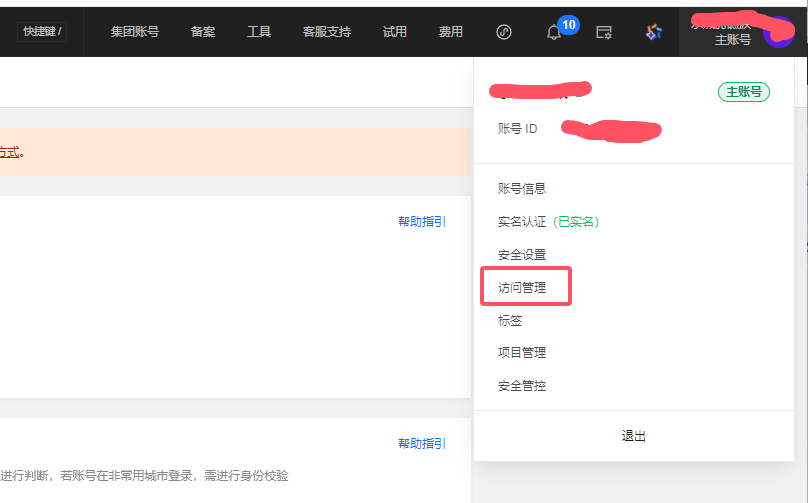Expand the 费用 menu
The width and height of the screenshot is (808, 503).
coord(450,32)
